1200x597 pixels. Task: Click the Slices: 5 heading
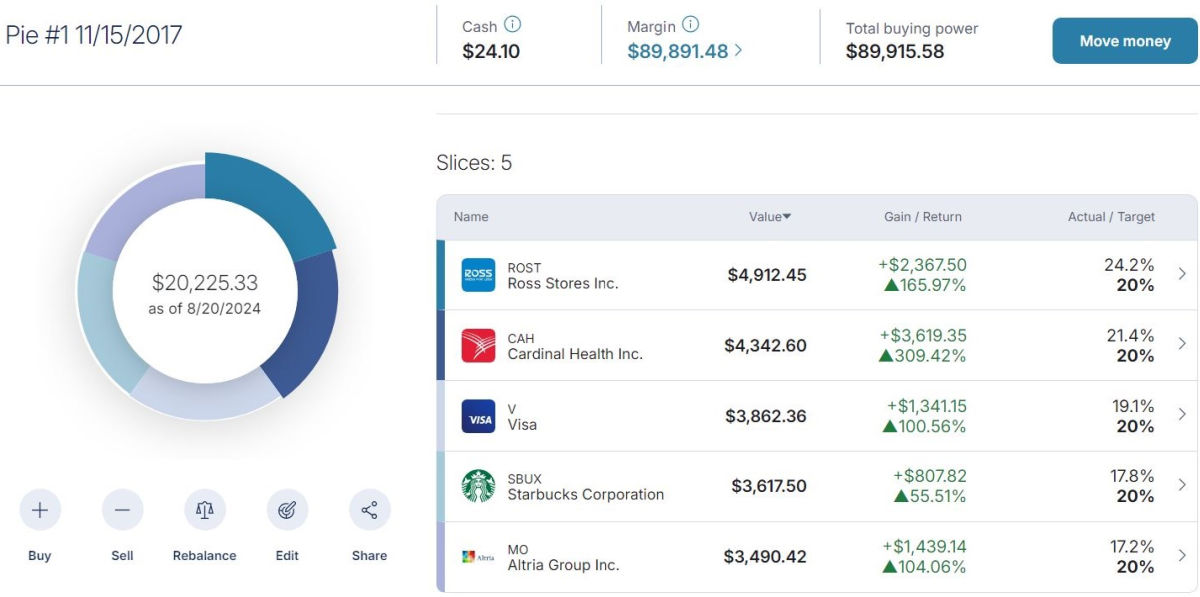click(474, 163)
